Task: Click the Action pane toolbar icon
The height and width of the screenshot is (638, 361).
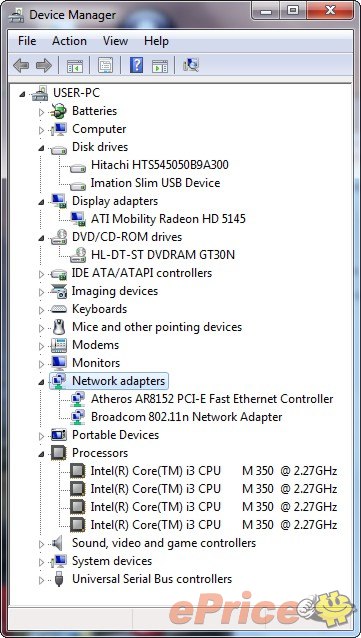Action: [160, 66]
